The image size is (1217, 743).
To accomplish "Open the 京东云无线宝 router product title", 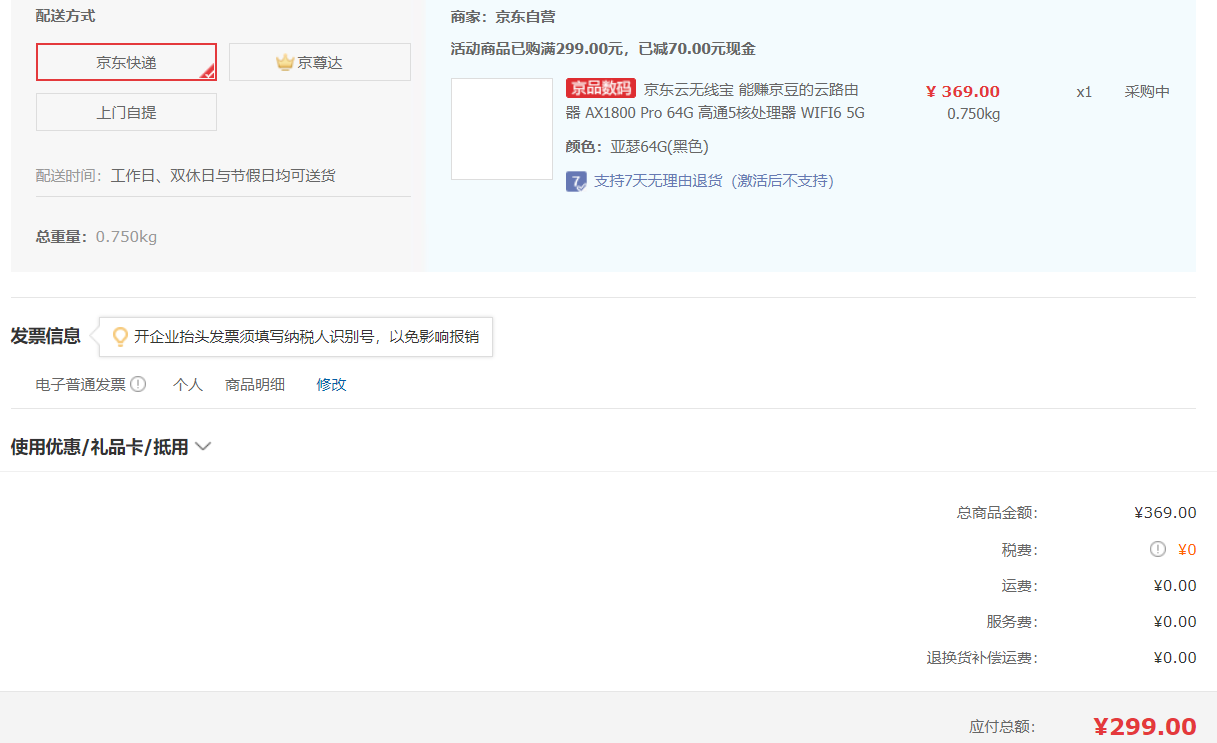I will point(715,101).
